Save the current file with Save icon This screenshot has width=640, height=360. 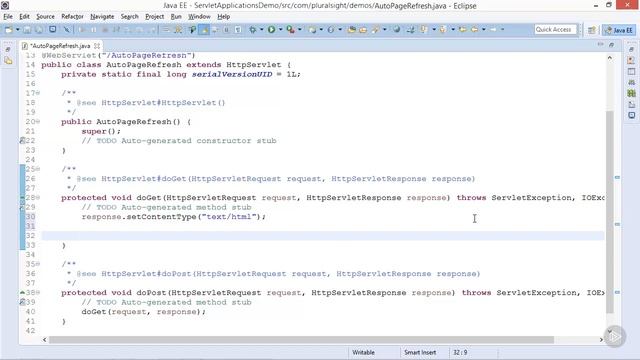pos(27,30)
